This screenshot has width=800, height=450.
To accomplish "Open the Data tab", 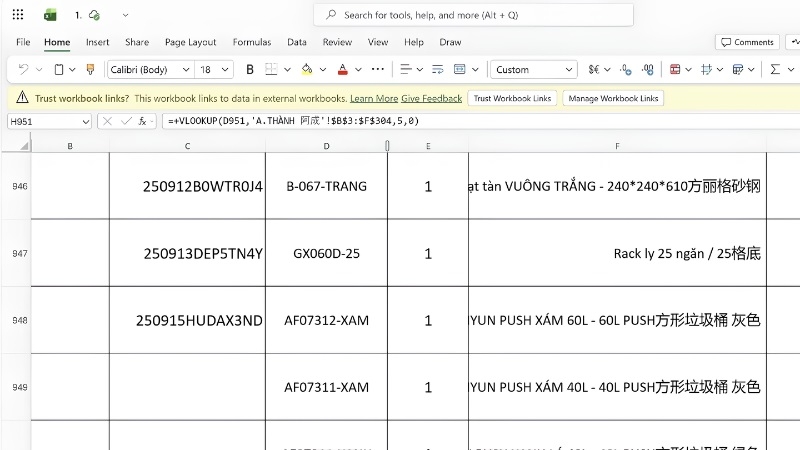I will tap(296, 42).
